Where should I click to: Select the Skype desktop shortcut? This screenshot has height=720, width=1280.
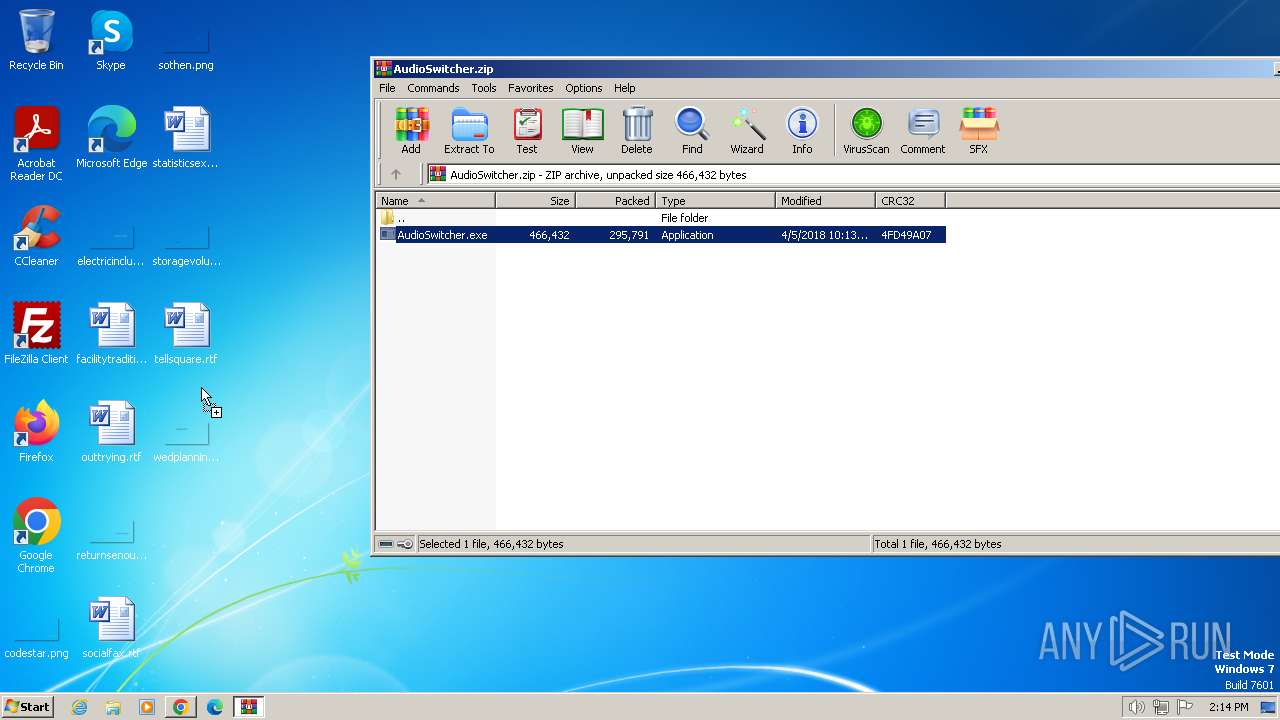(111, 40)
